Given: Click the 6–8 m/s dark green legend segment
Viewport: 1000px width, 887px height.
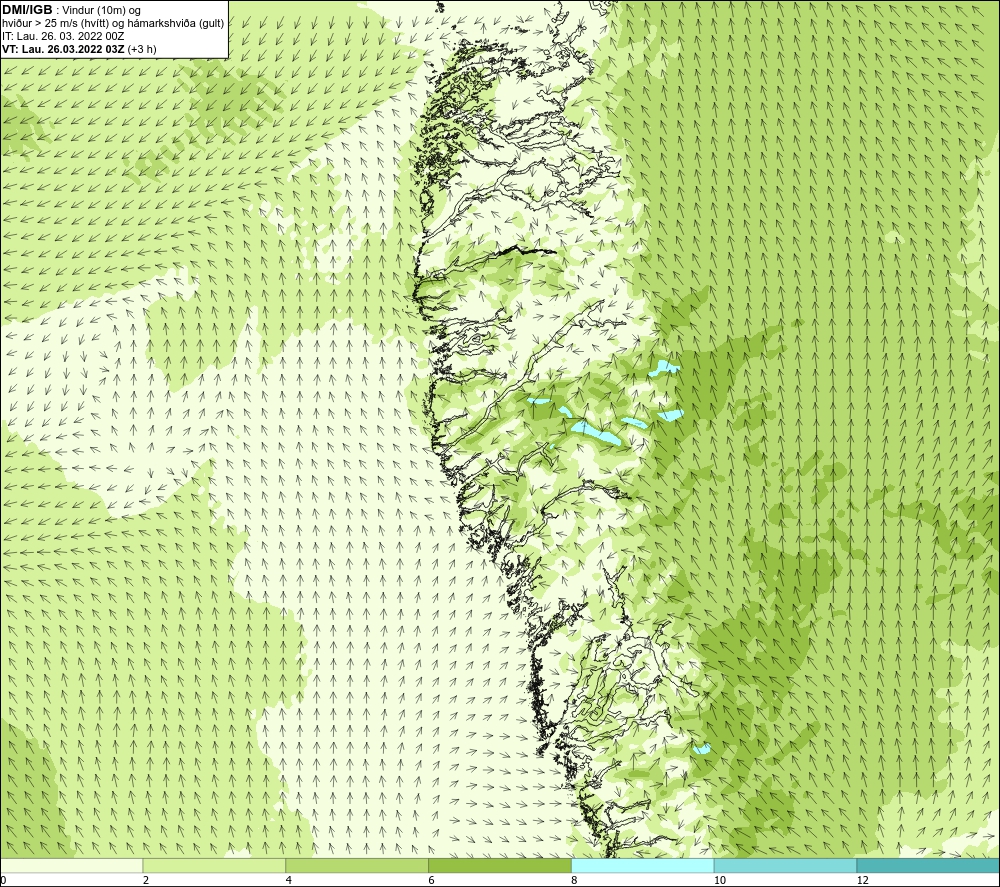Looking at the screenshot, I should (500, 865).
